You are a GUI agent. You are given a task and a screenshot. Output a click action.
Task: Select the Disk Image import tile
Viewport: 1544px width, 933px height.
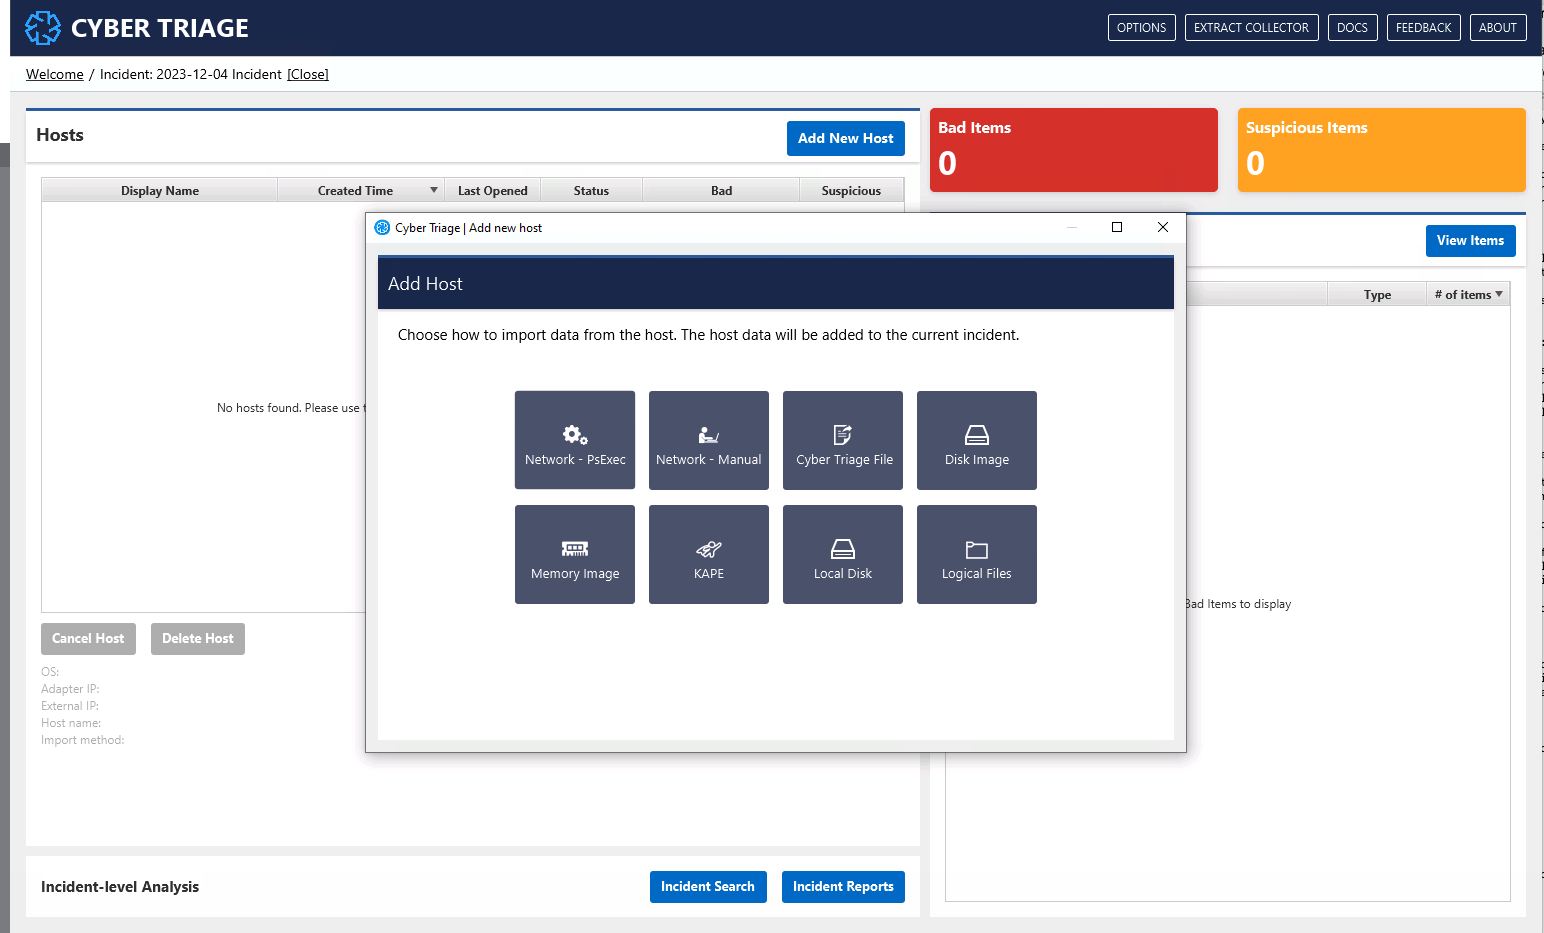tap(976, 440)
